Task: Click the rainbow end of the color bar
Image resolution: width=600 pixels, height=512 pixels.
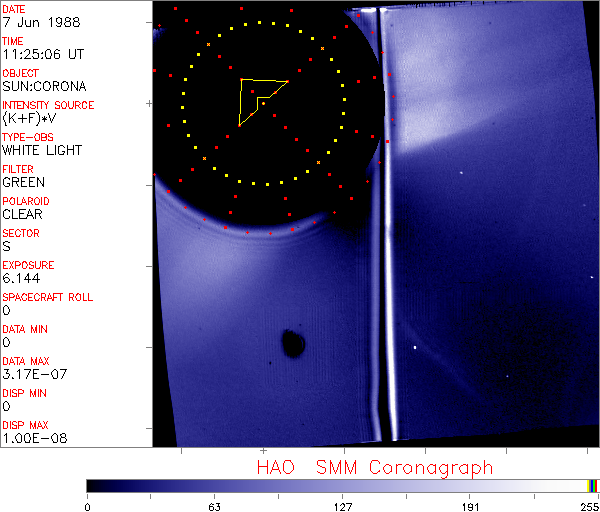Action: [x=593, y=485]
